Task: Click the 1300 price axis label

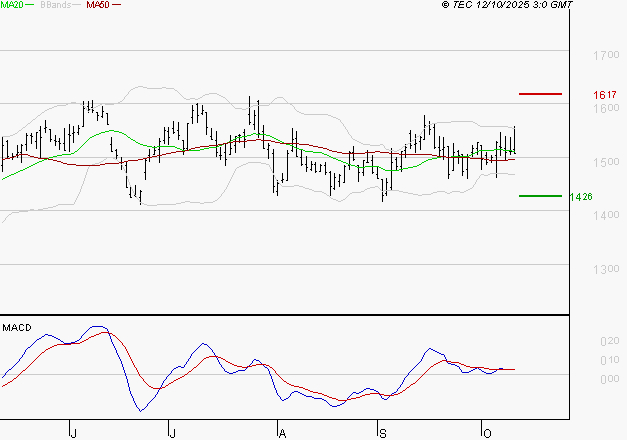Action: [x=606, y=270]
